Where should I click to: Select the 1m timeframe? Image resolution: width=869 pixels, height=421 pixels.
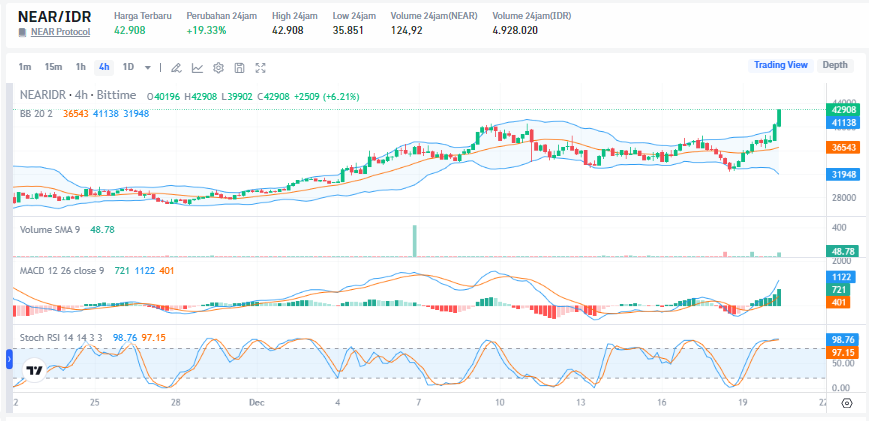click(24, 67)
